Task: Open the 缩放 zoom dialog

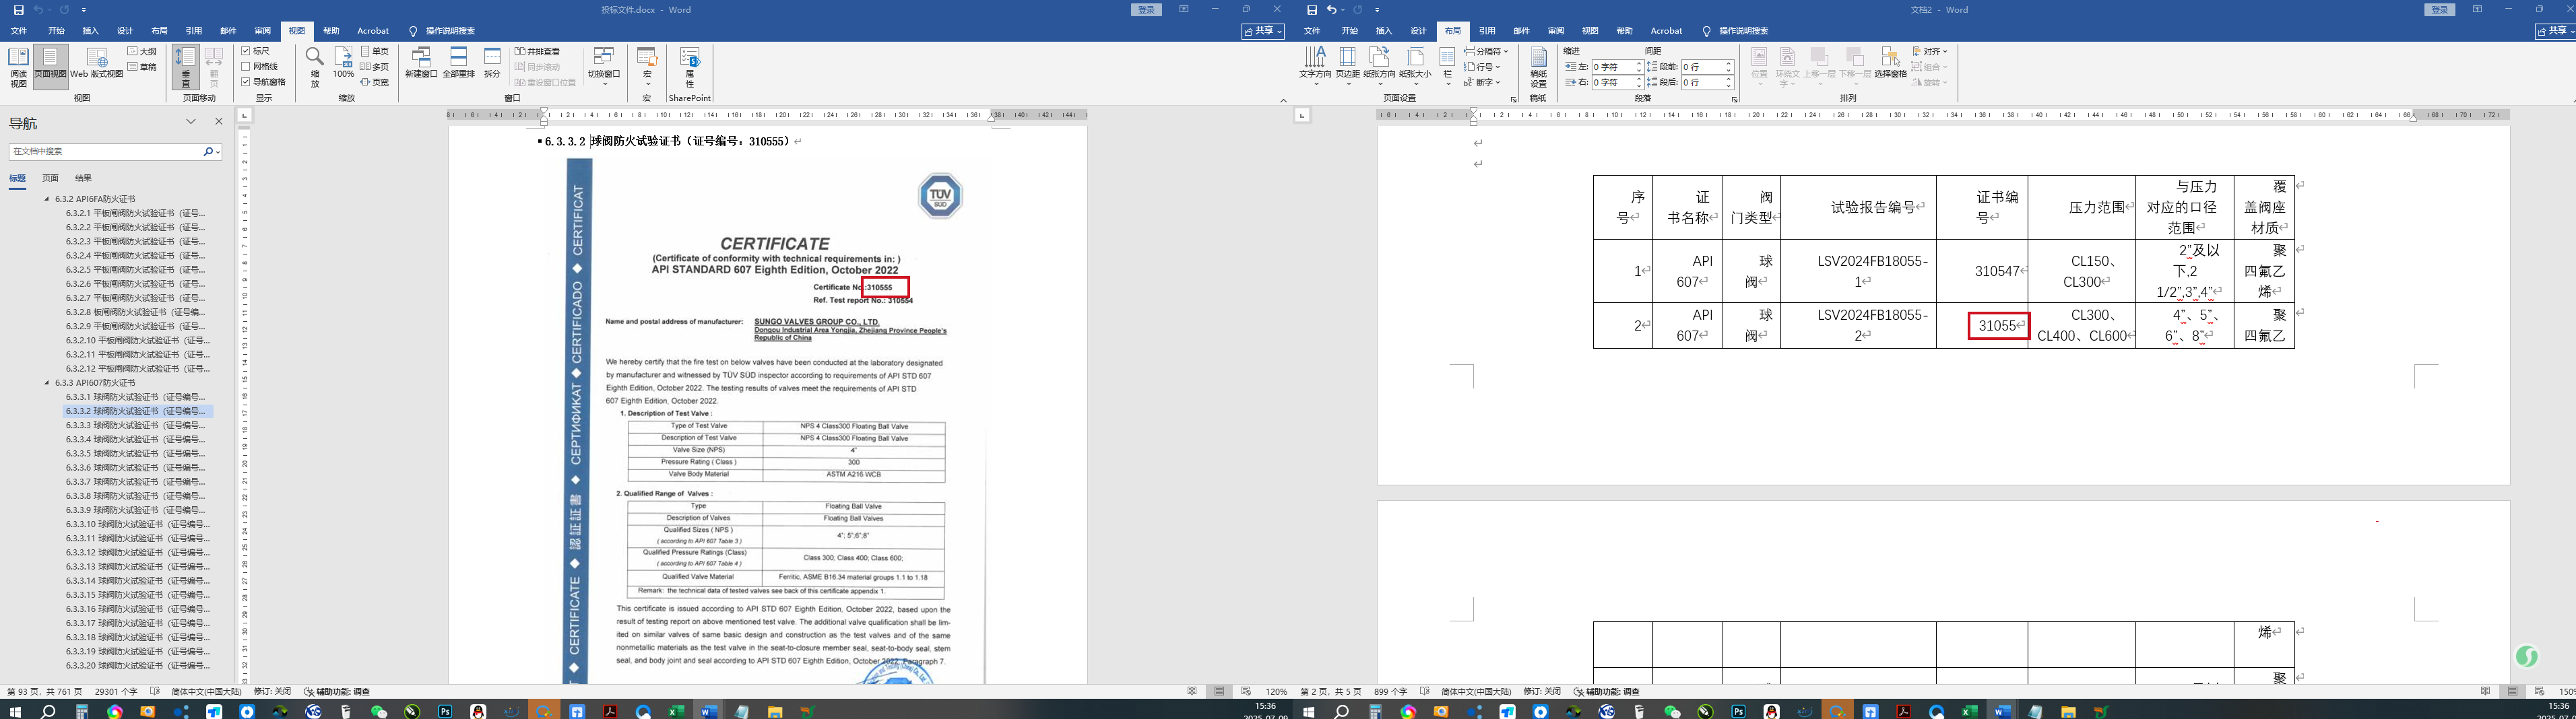Action: 314,66
